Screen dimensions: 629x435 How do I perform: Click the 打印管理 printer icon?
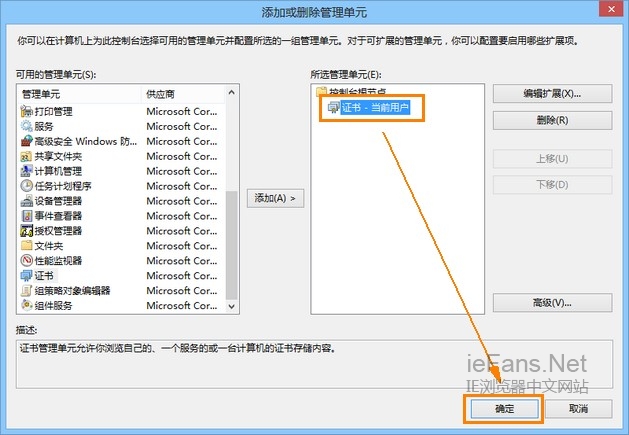pyautogui.click(x=26, y=111)
